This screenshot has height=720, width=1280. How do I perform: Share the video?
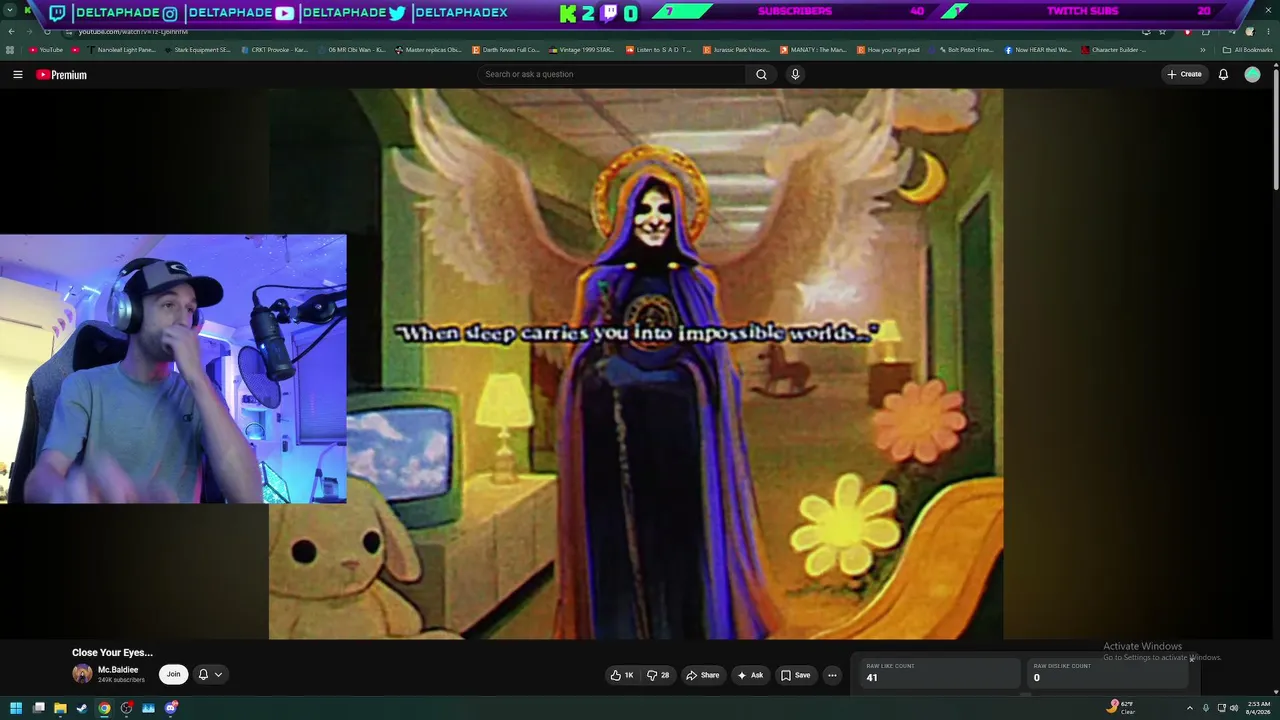702,675
